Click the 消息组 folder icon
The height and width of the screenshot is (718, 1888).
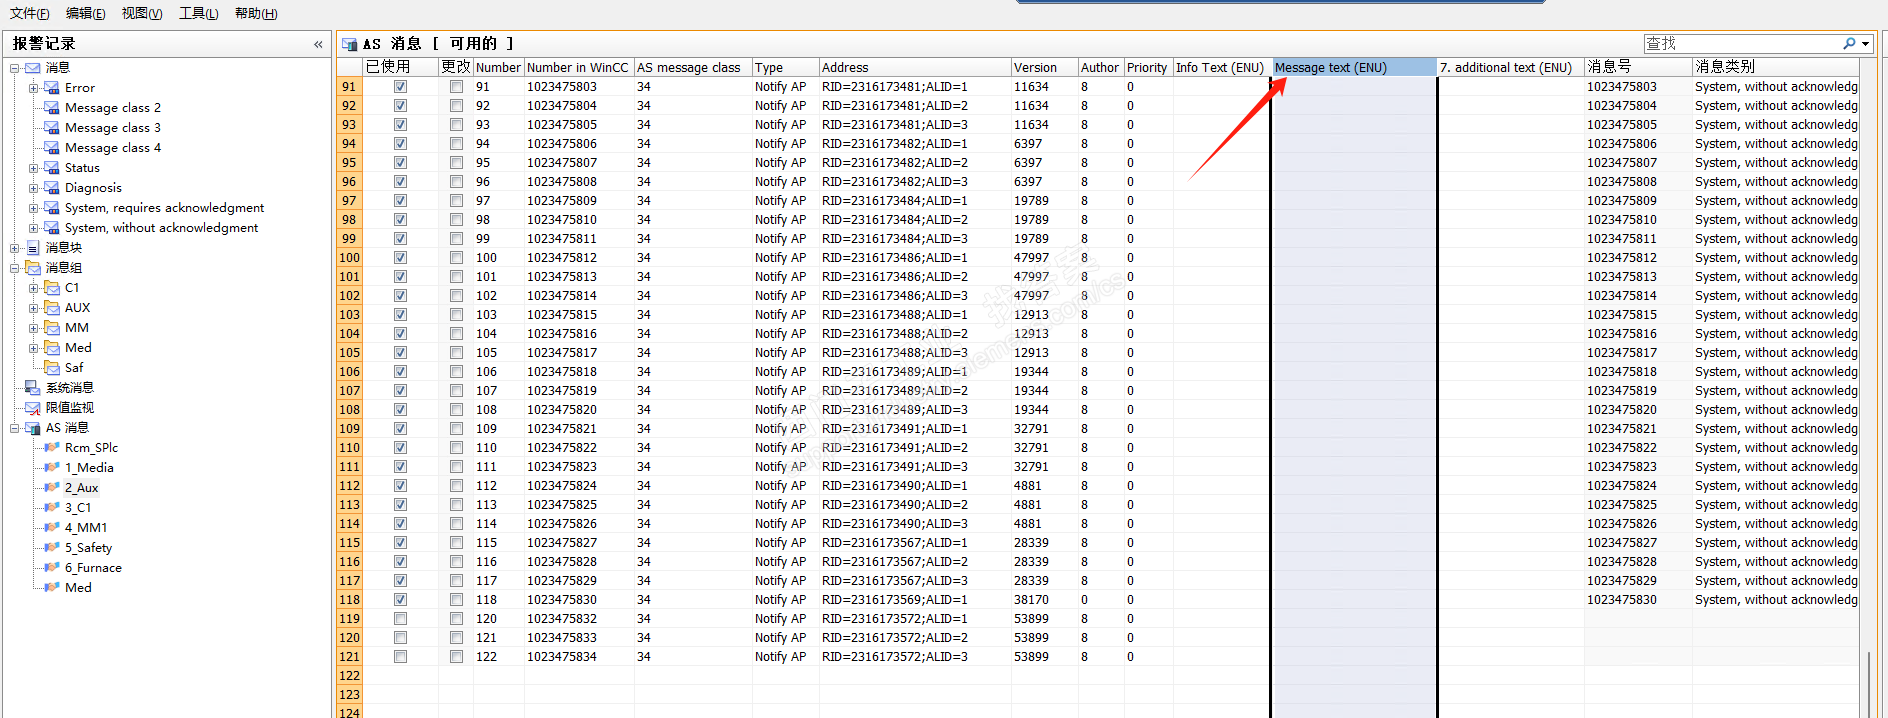(x=33, y=268)
